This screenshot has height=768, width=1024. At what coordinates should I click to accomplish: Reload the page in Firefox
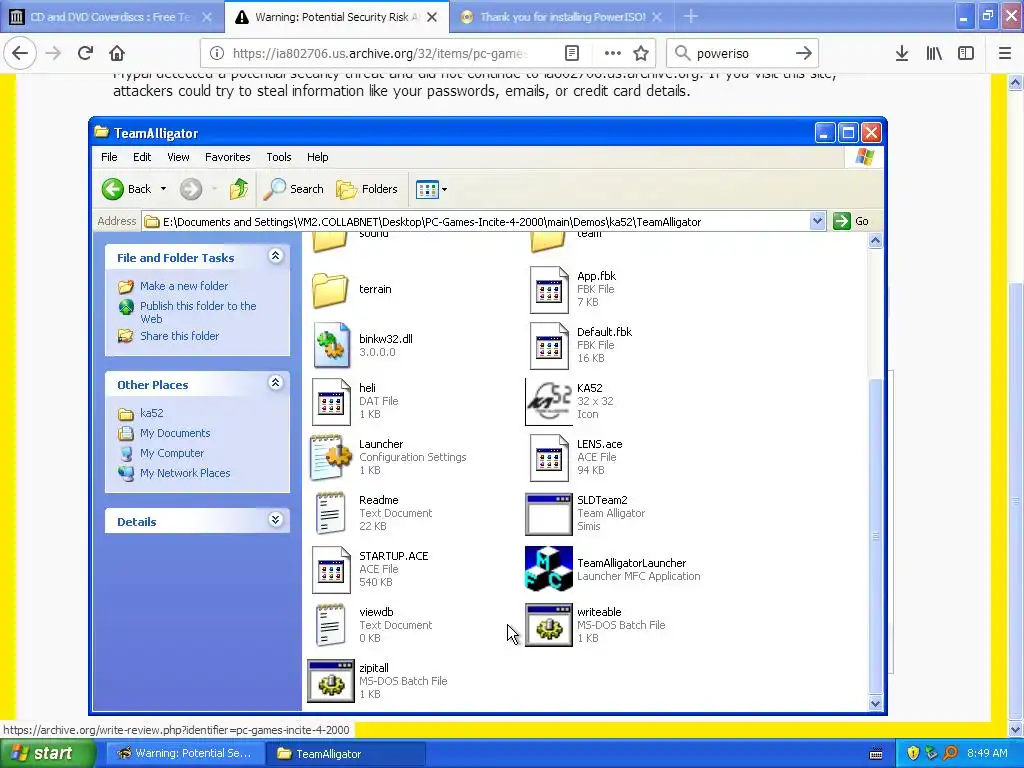coord(86,53)
